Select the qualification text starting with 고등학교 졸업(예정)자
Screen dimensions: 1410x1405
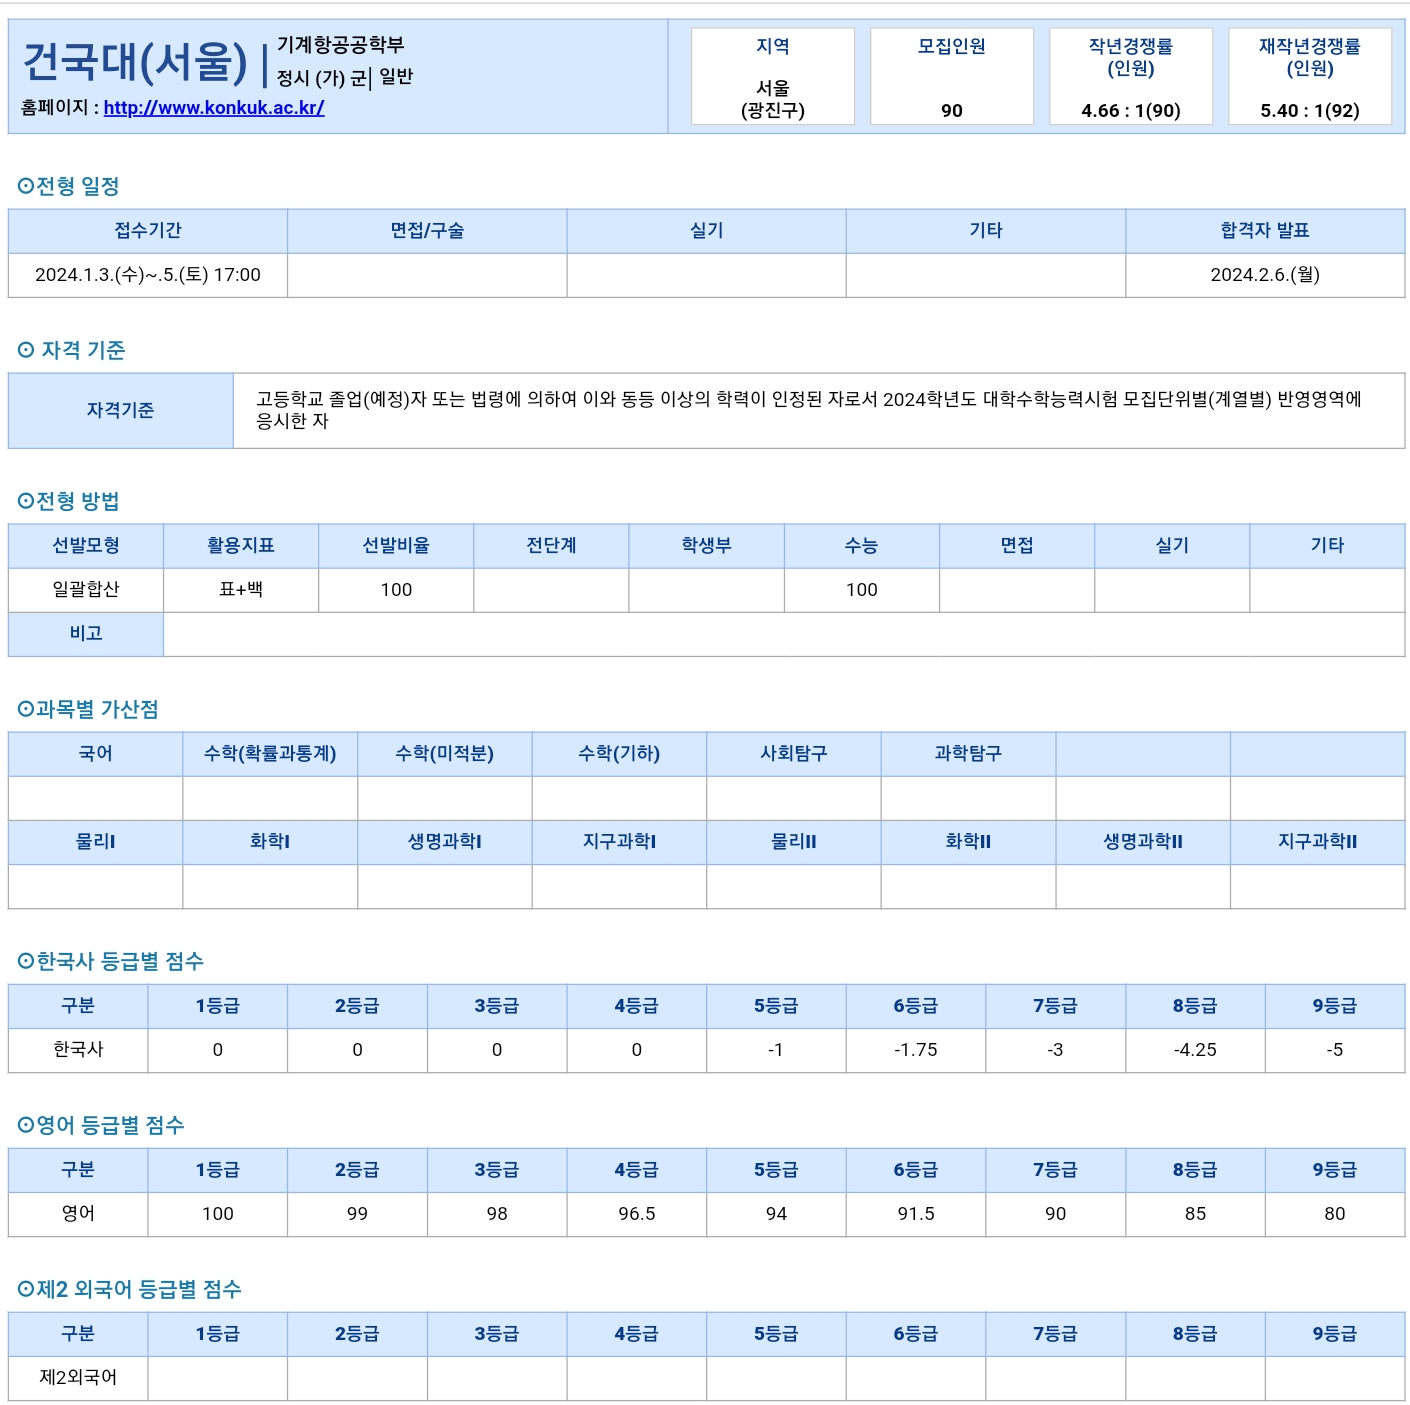click(809, 410)
